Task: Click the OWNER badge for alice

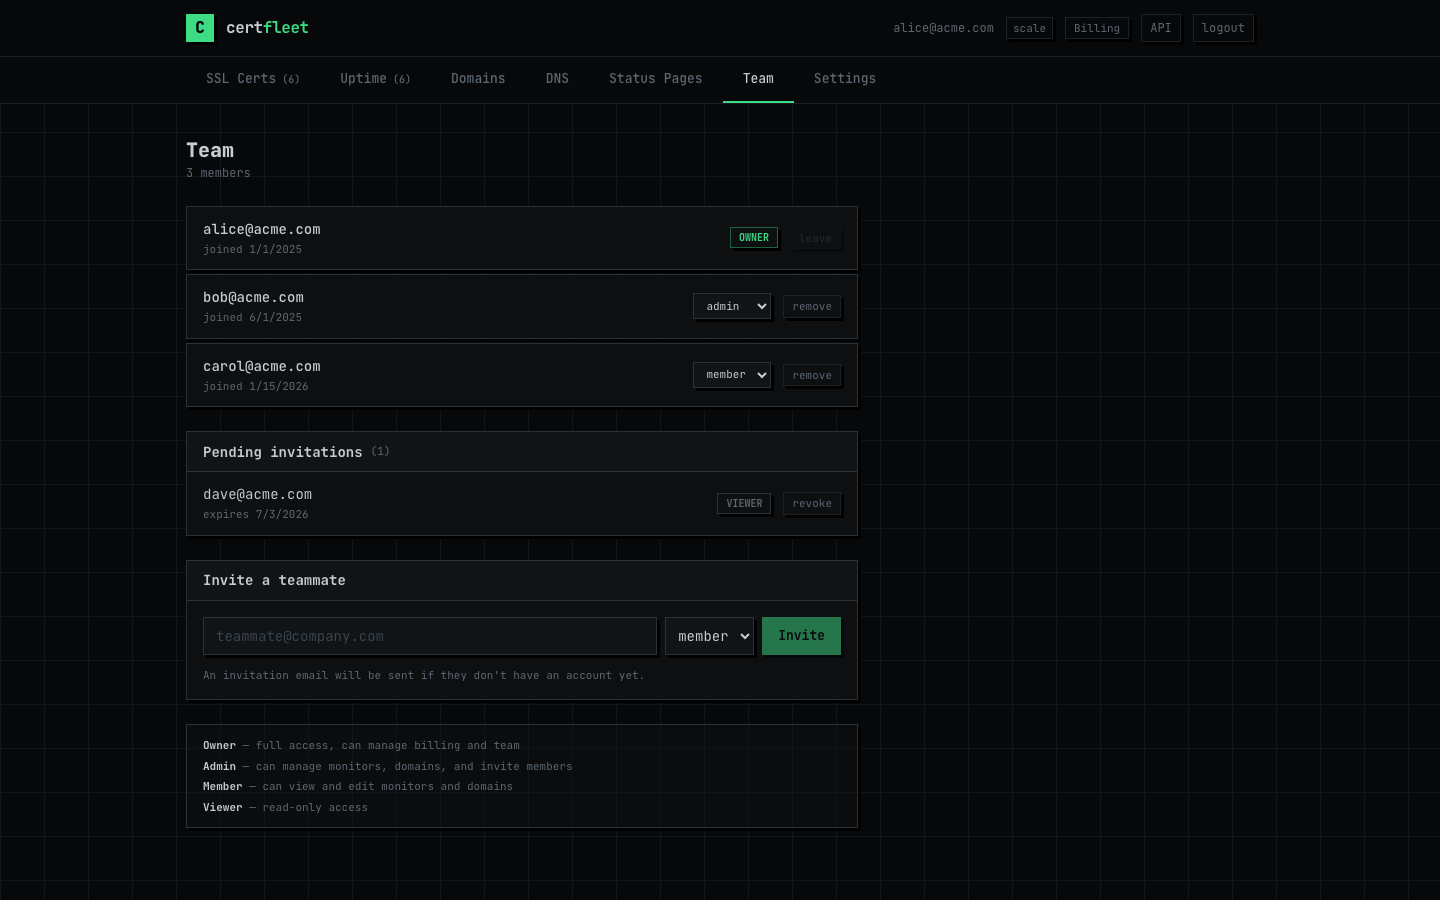Action: (x=754, y=238)
